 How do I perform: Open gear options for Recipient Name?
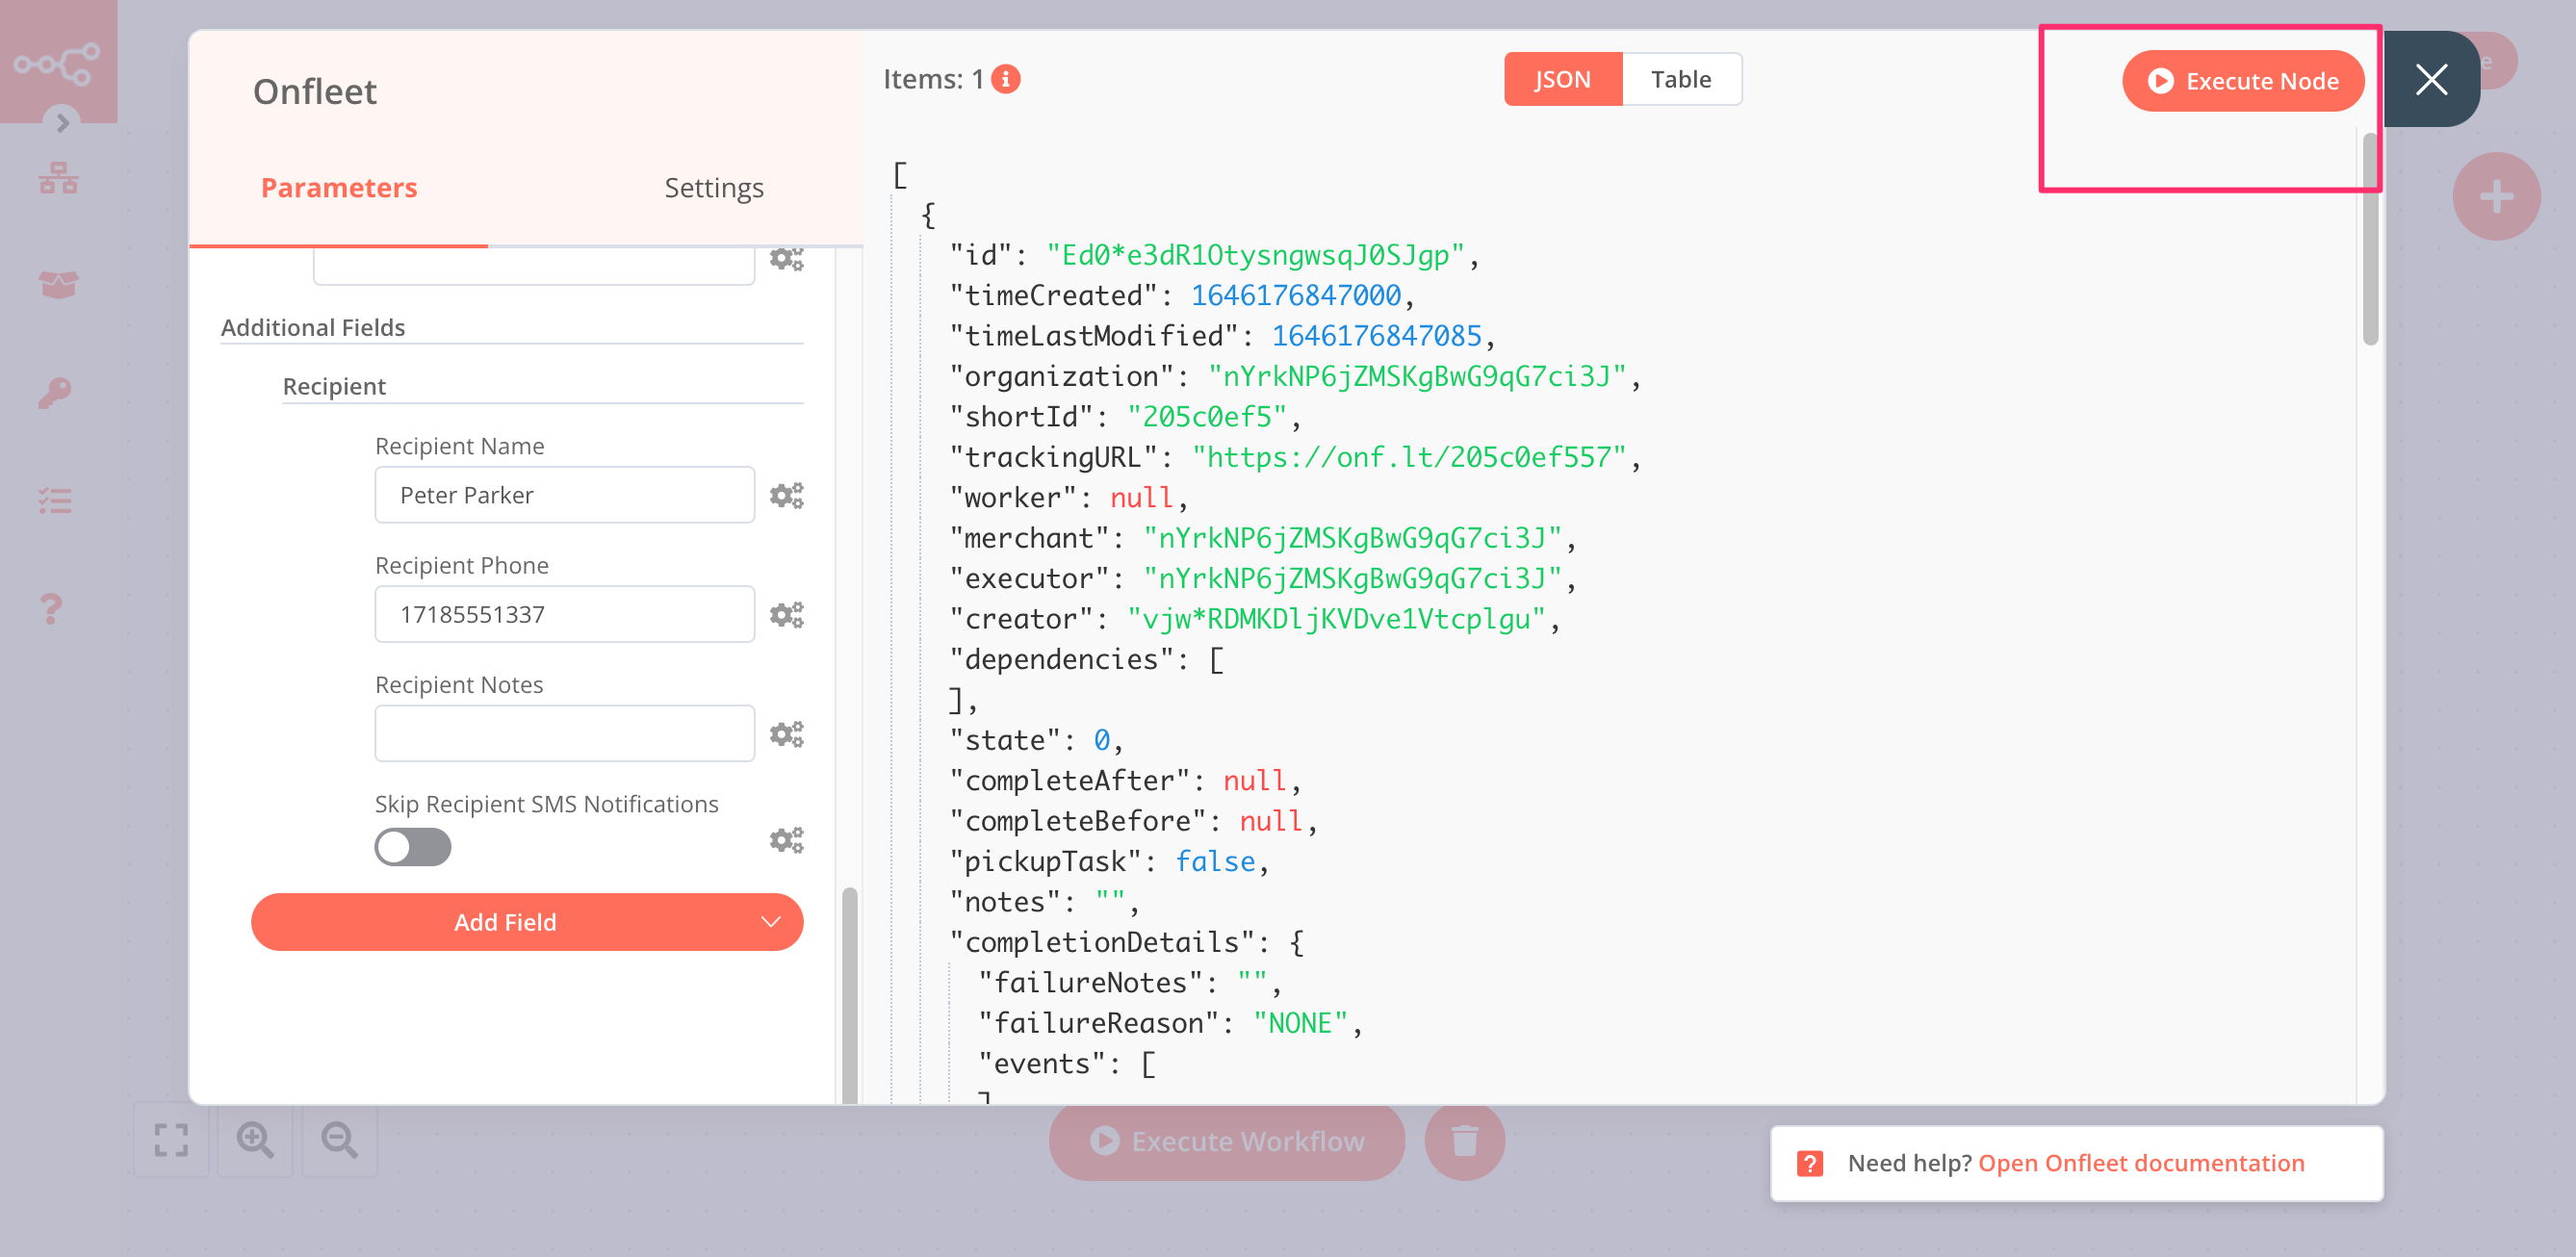tap(786, 496)
